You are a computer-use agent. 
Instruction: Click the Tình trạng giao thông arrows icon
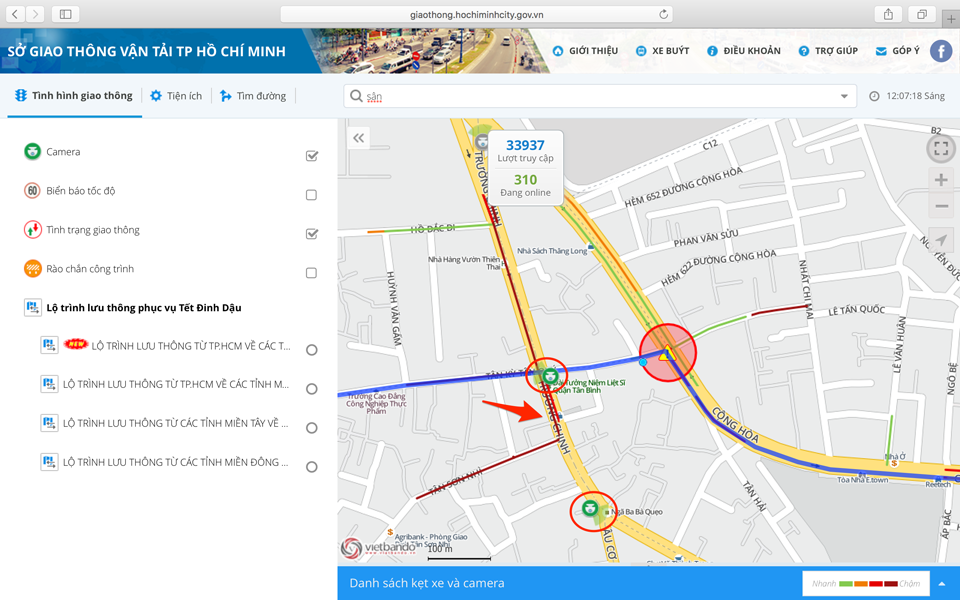point(32,230)
